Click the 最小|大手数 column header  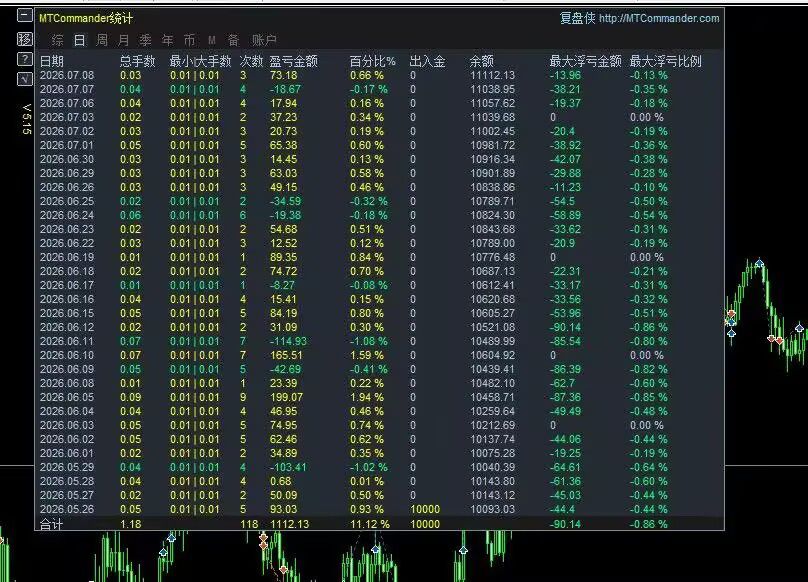coord(200,61)
